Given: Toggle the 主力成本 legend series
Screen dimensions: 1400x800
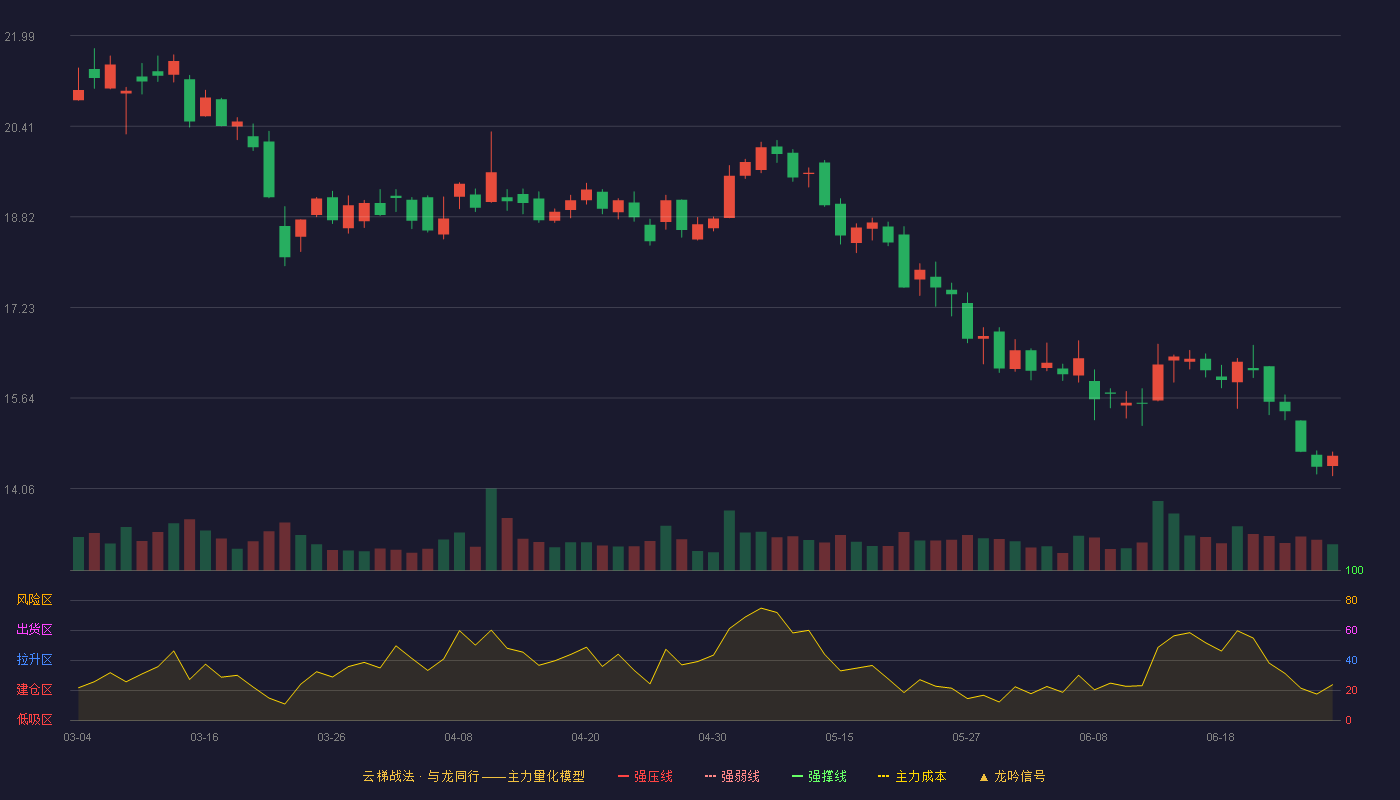Looking at the screenshot, I should 912,776.
